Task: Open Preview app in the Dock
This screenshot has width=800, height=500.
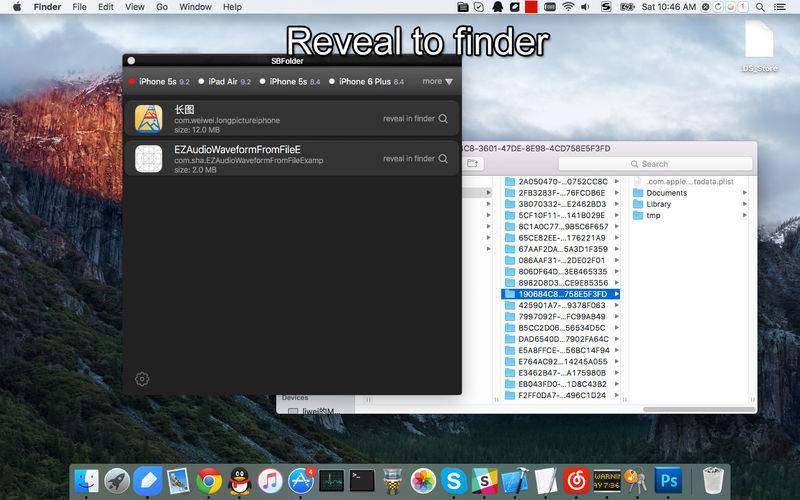Action: 178,481
